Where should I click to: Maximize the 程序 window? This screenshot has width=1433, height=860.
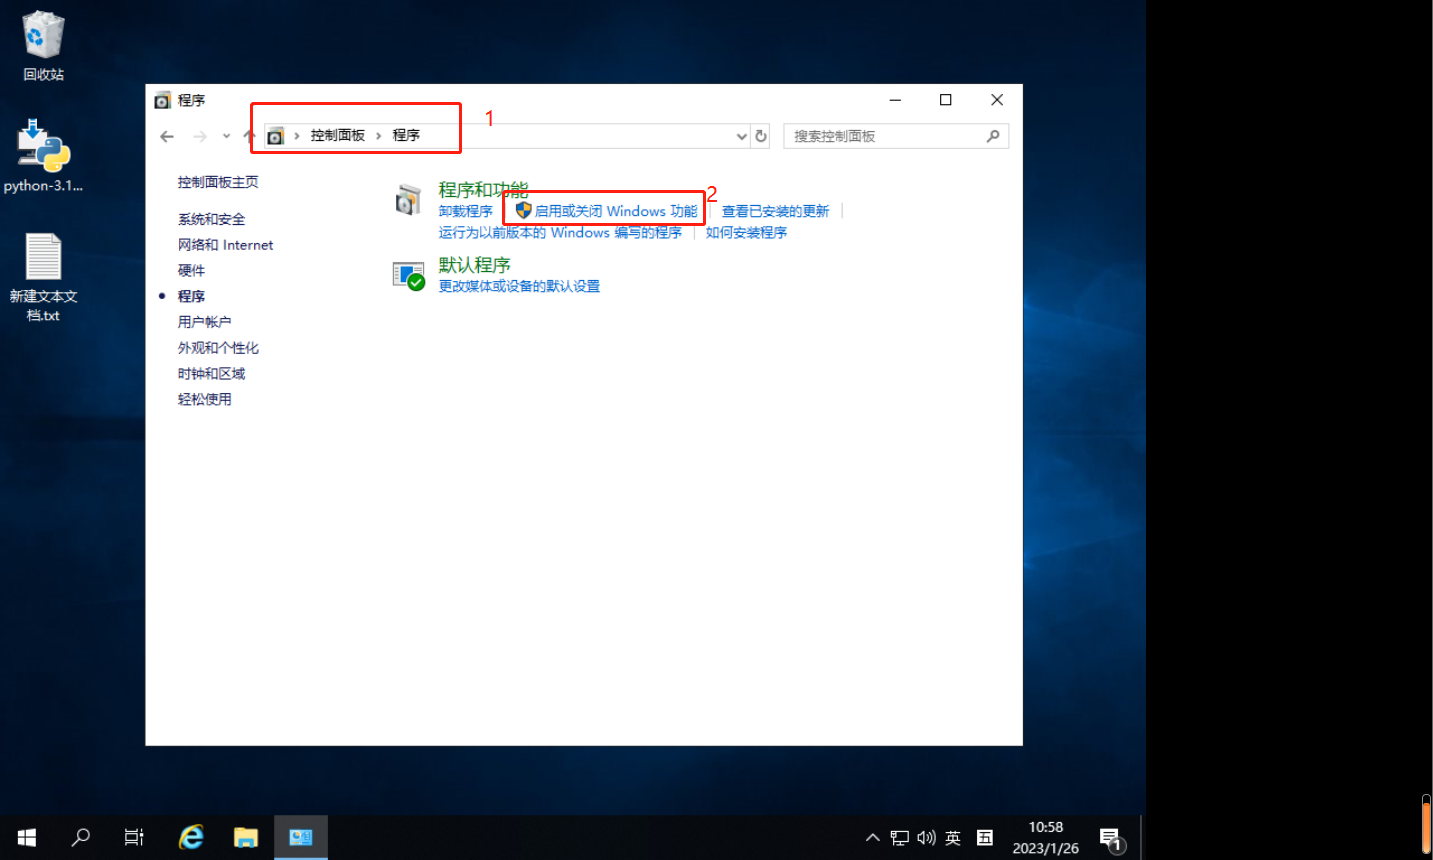click(945, 100)
